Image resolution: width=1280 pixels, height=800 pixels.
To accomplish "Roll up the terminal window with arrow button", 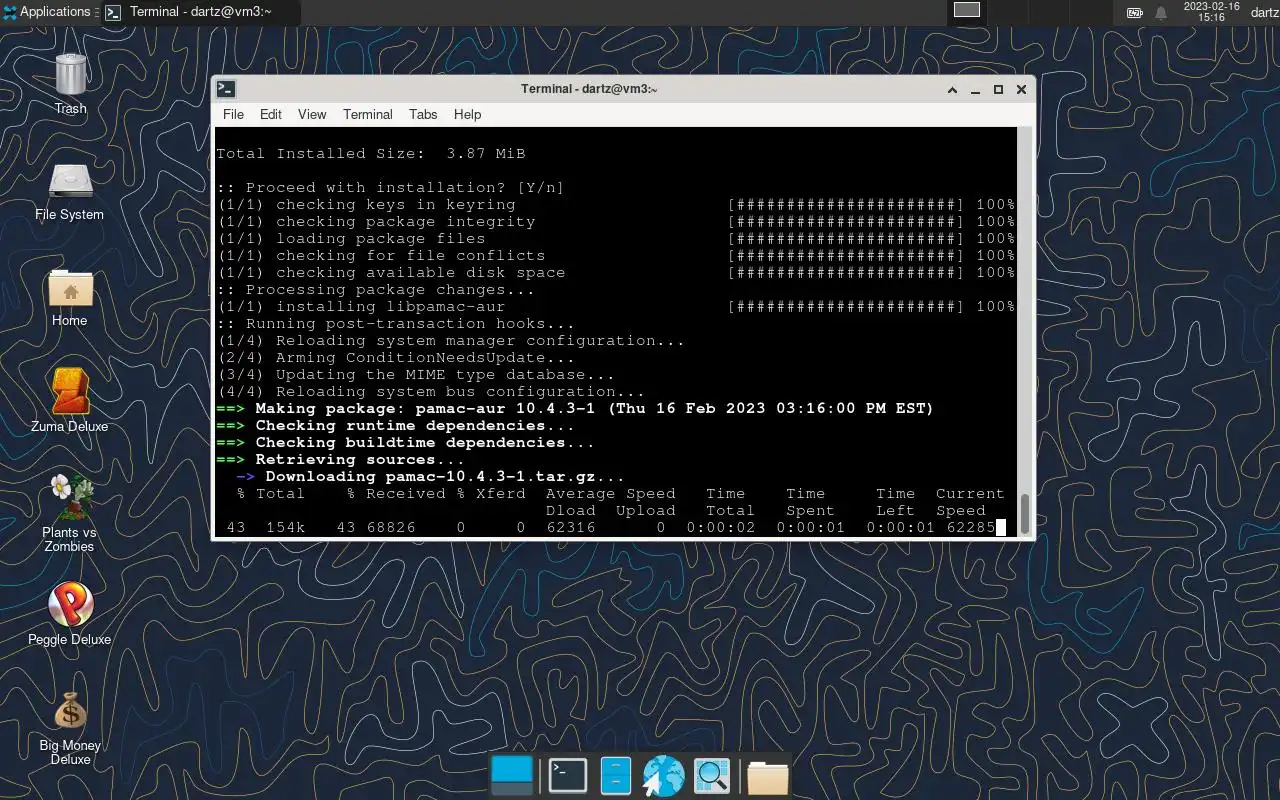I will click(x=953, y=89).
